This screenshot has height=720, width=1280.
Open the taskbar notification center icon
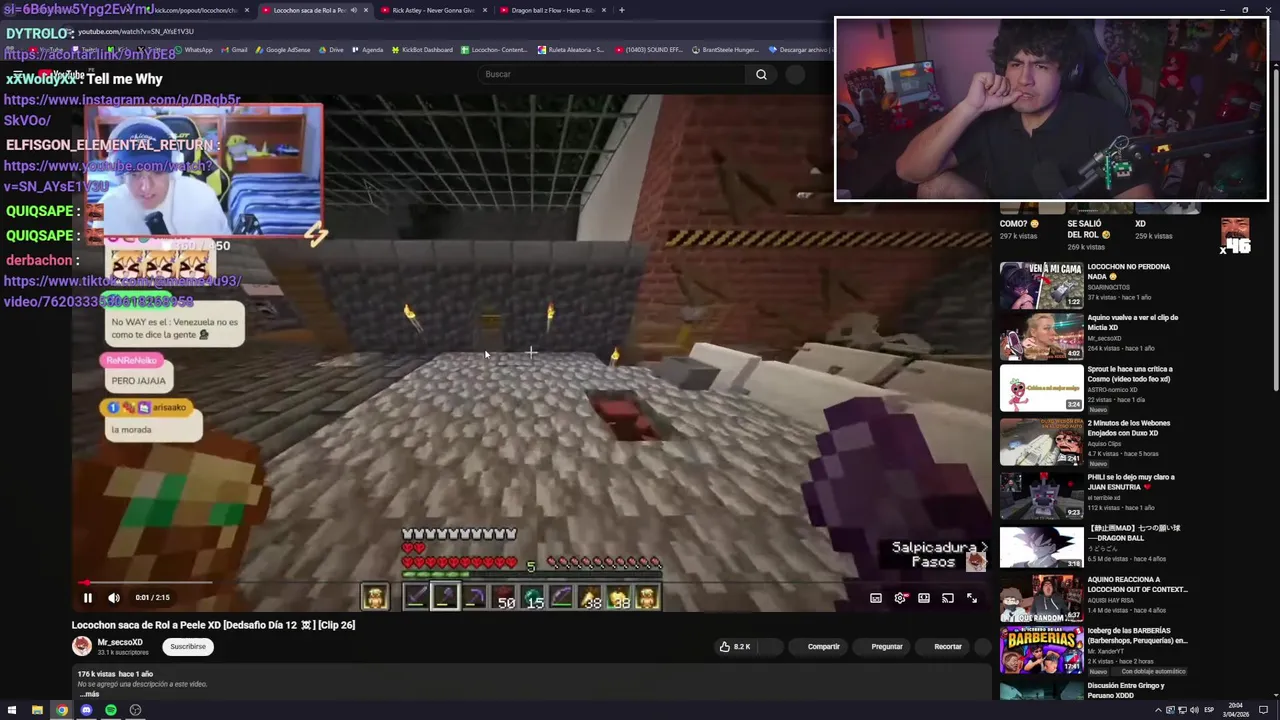pyautogui.click(x=1264, y=711)
